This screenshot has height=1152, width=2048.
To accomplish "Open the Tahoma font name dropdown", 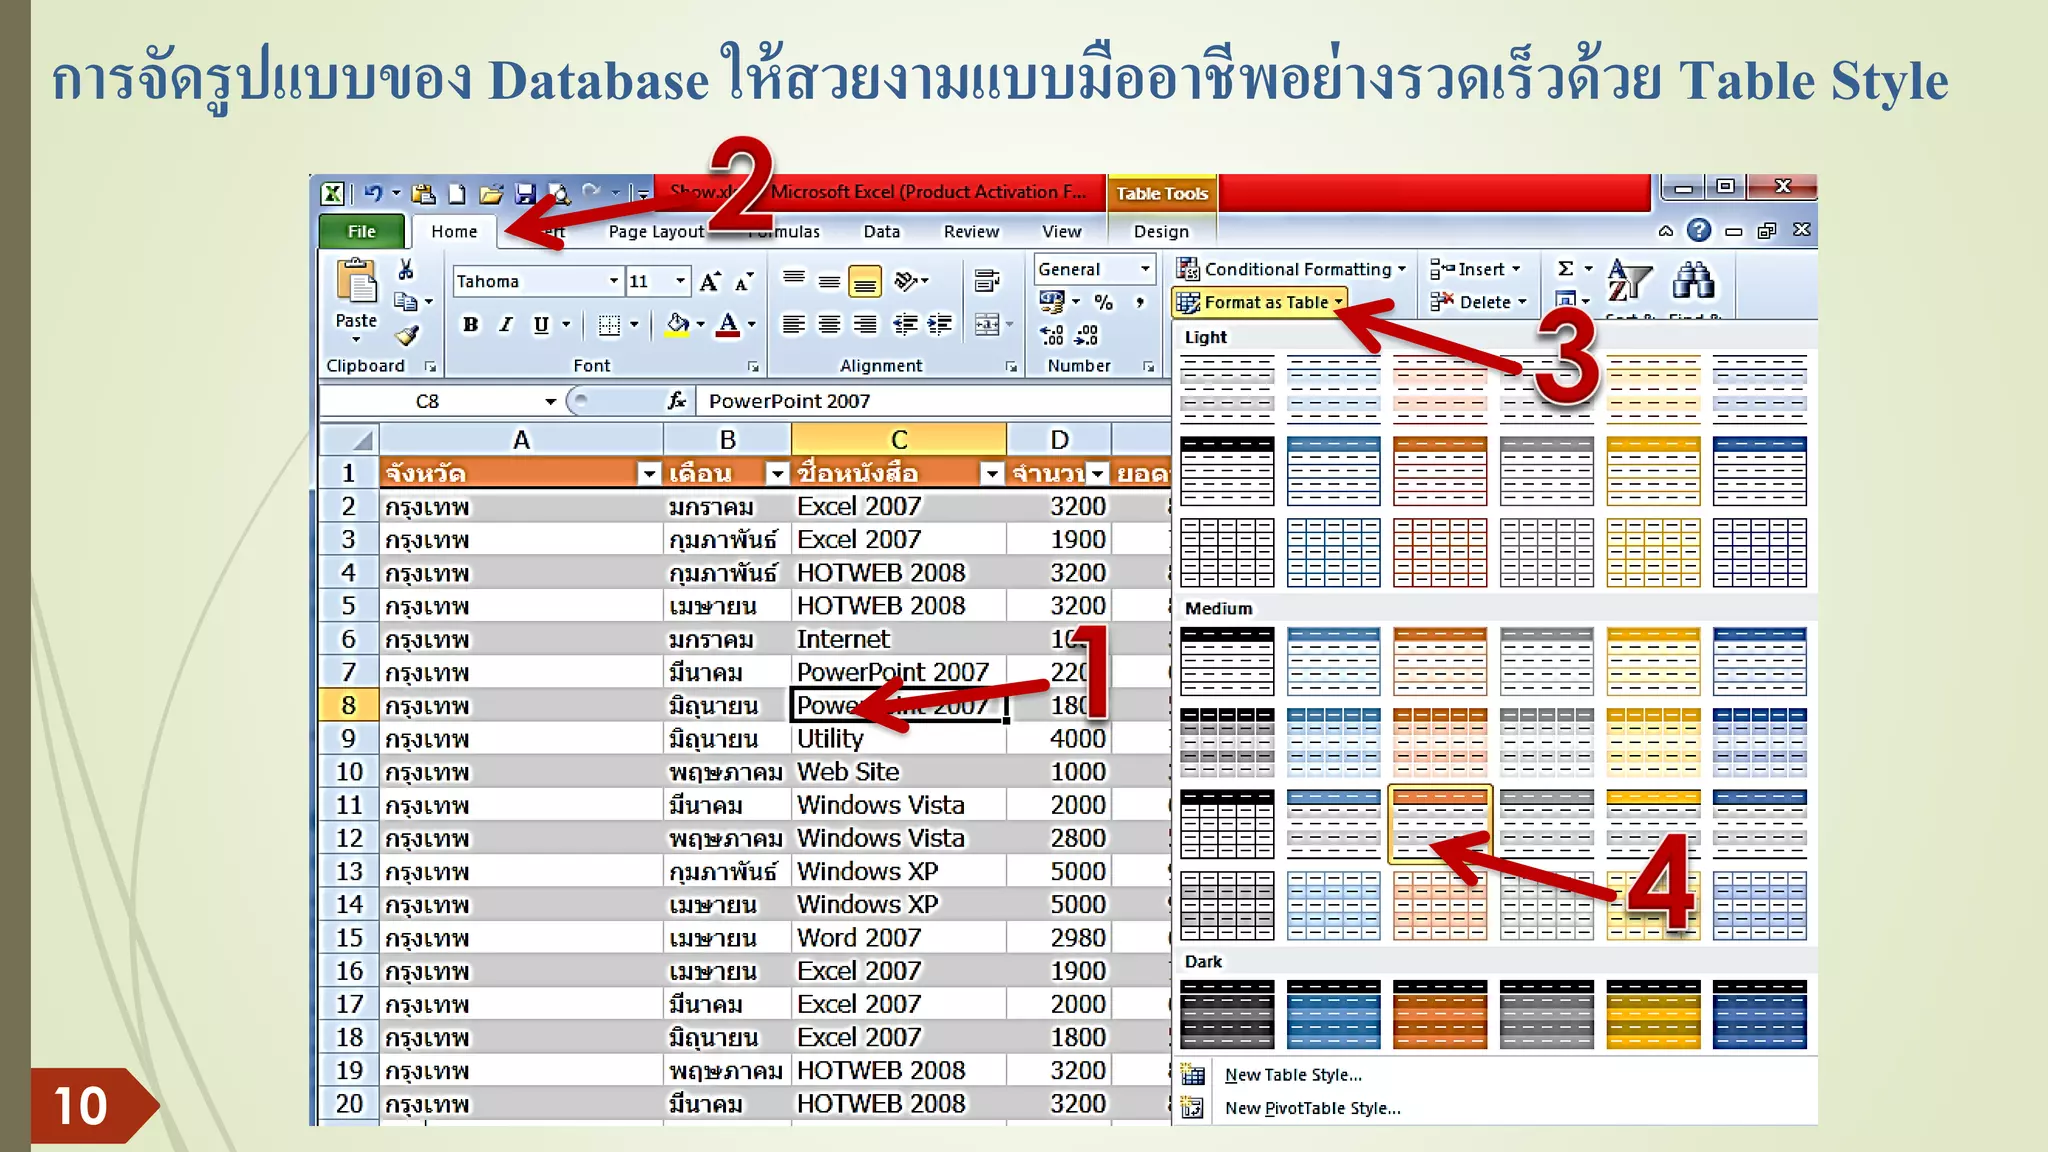I will tap(614, 281).
